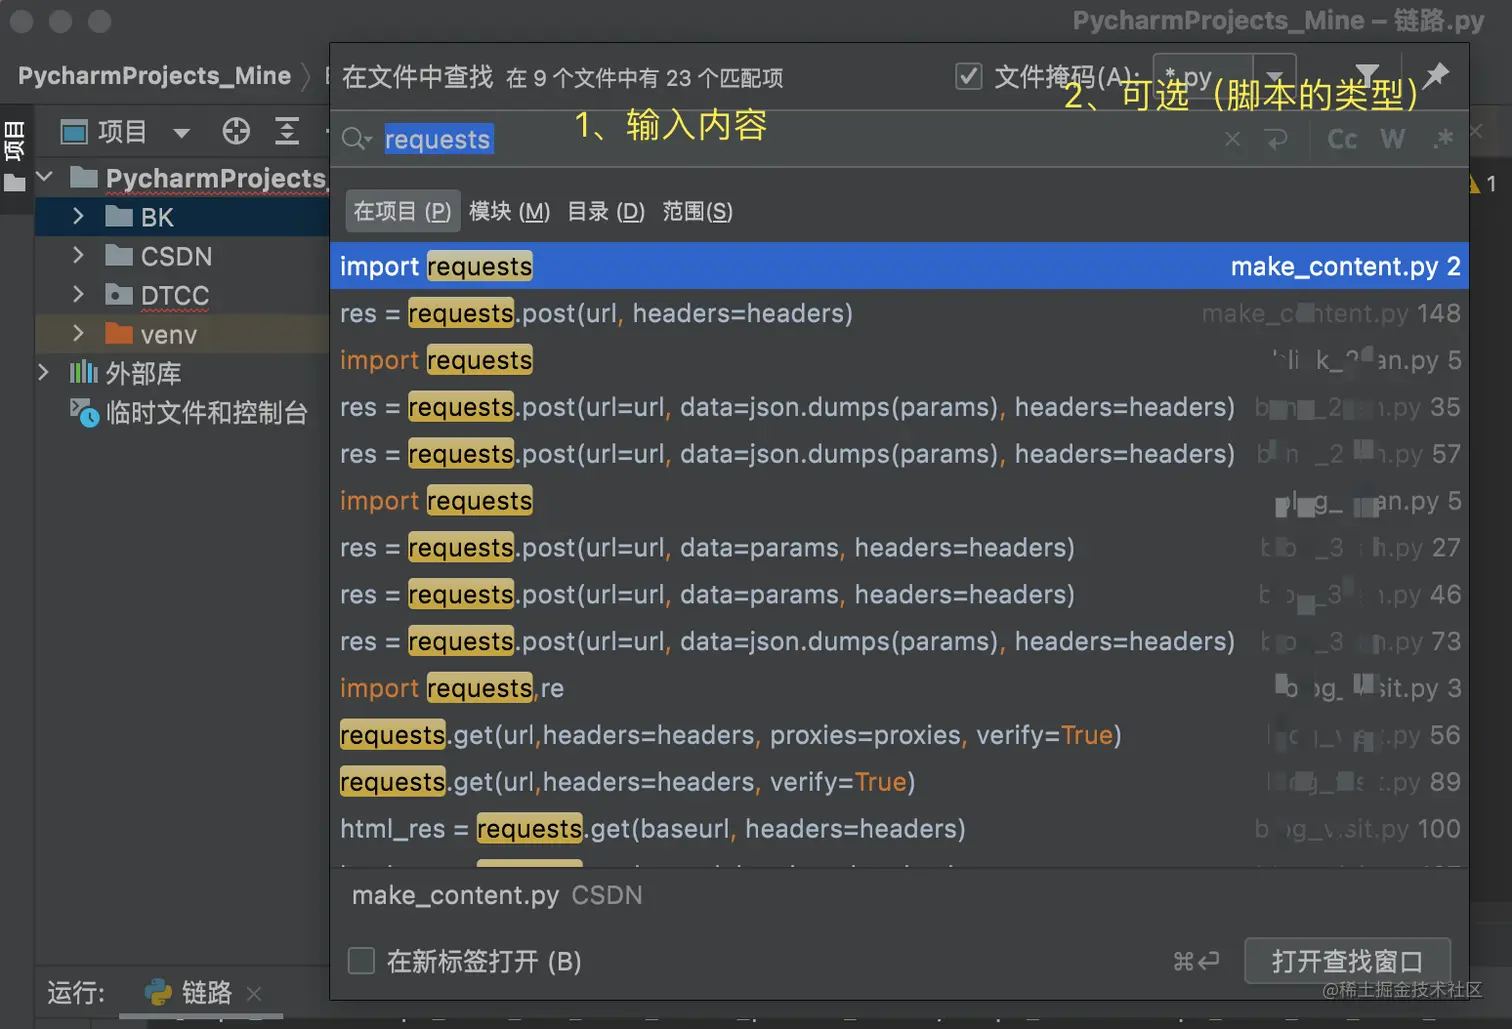
Task: Select the 在项目 (P) scope tab
Action: (x=402, y=211)
